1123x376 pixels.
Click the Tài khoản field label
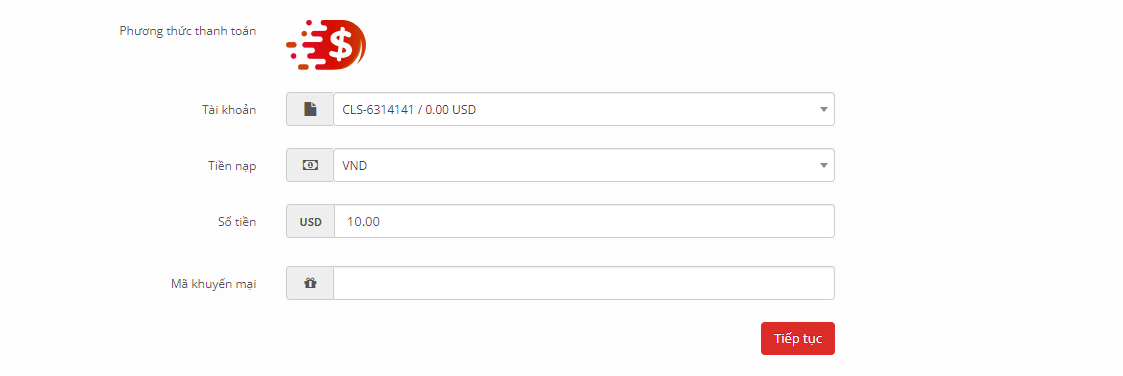[228, 110]
